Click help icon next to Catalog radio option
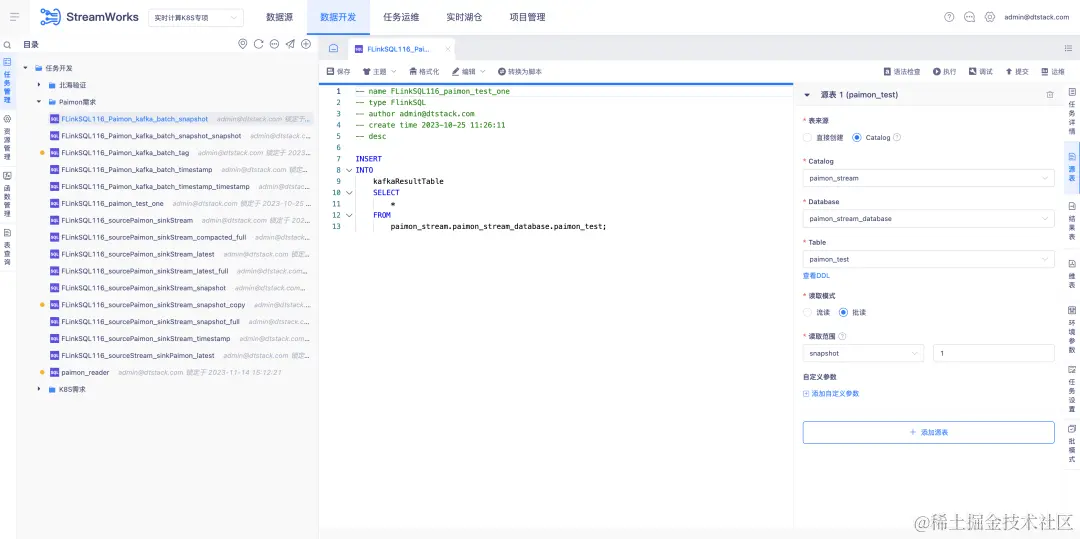This screenshot has height=539, width=1080. 897,137
